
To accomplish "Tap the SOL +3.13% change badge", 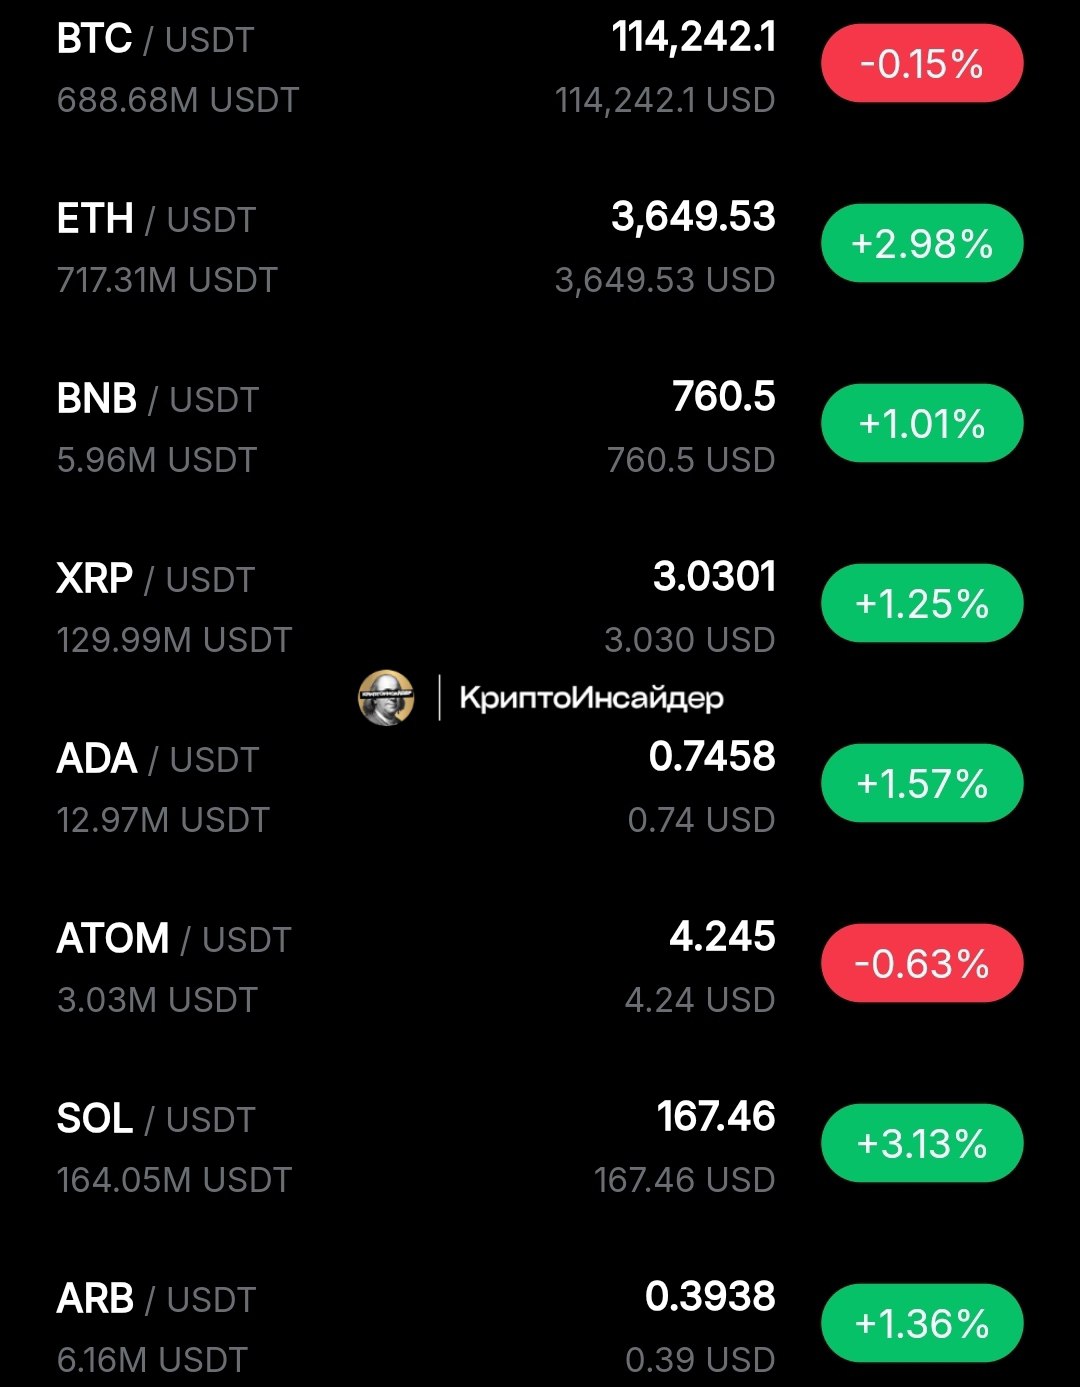I will pos(922,1144).
